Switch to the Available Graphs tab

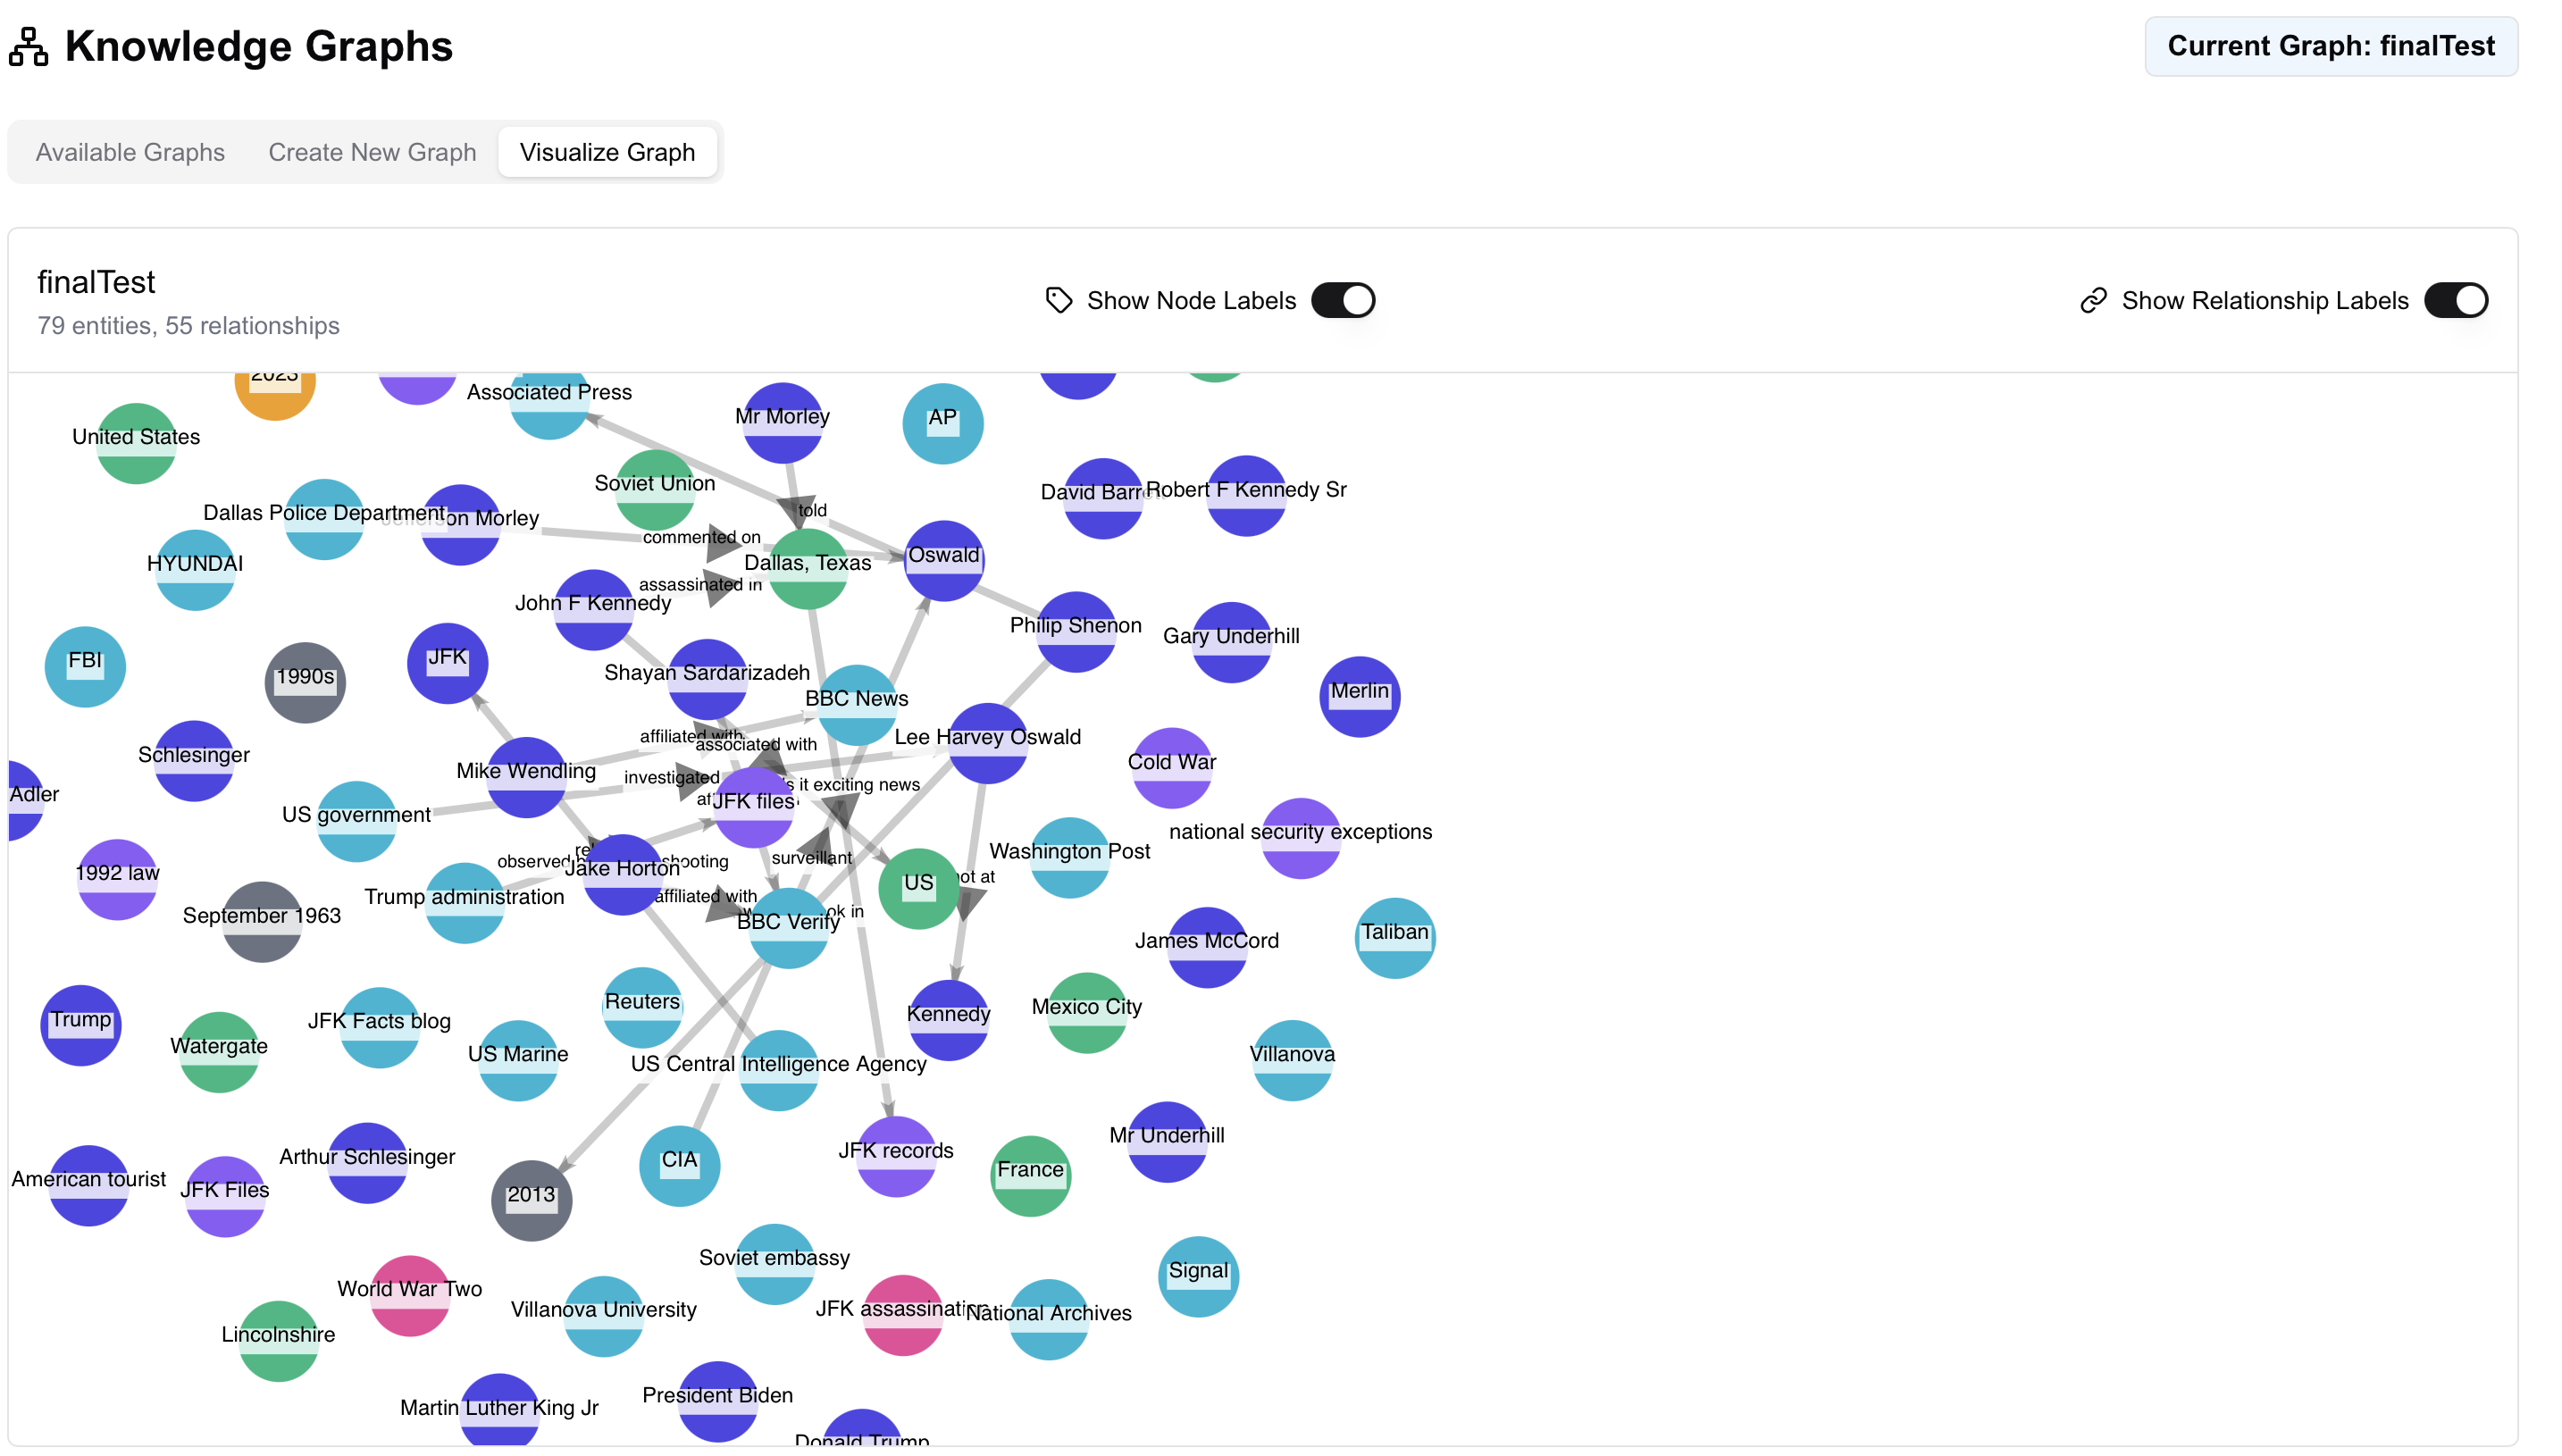tap(129, 151)
